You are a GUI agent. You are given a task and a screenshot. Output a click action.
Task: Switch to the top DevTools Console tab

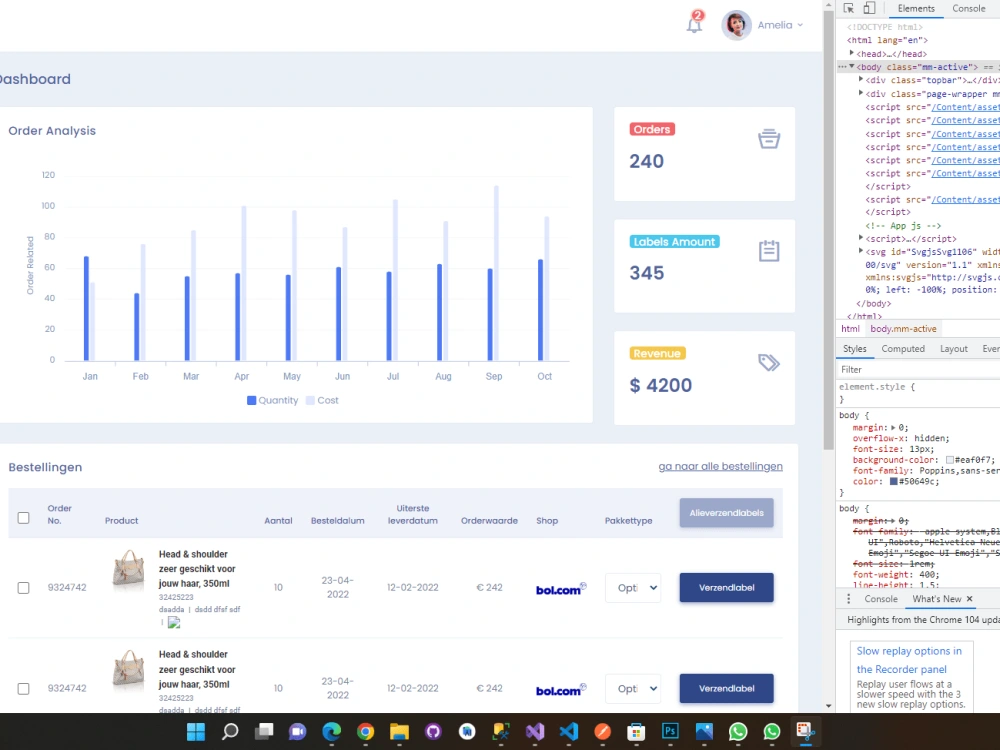[x=968, y=8]
